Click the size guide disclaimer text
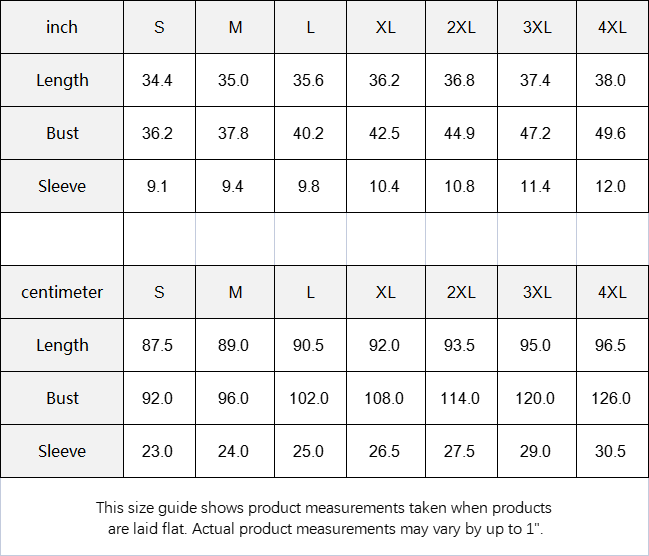This screenshot has width=649, height=556. [x=324, y=518]
